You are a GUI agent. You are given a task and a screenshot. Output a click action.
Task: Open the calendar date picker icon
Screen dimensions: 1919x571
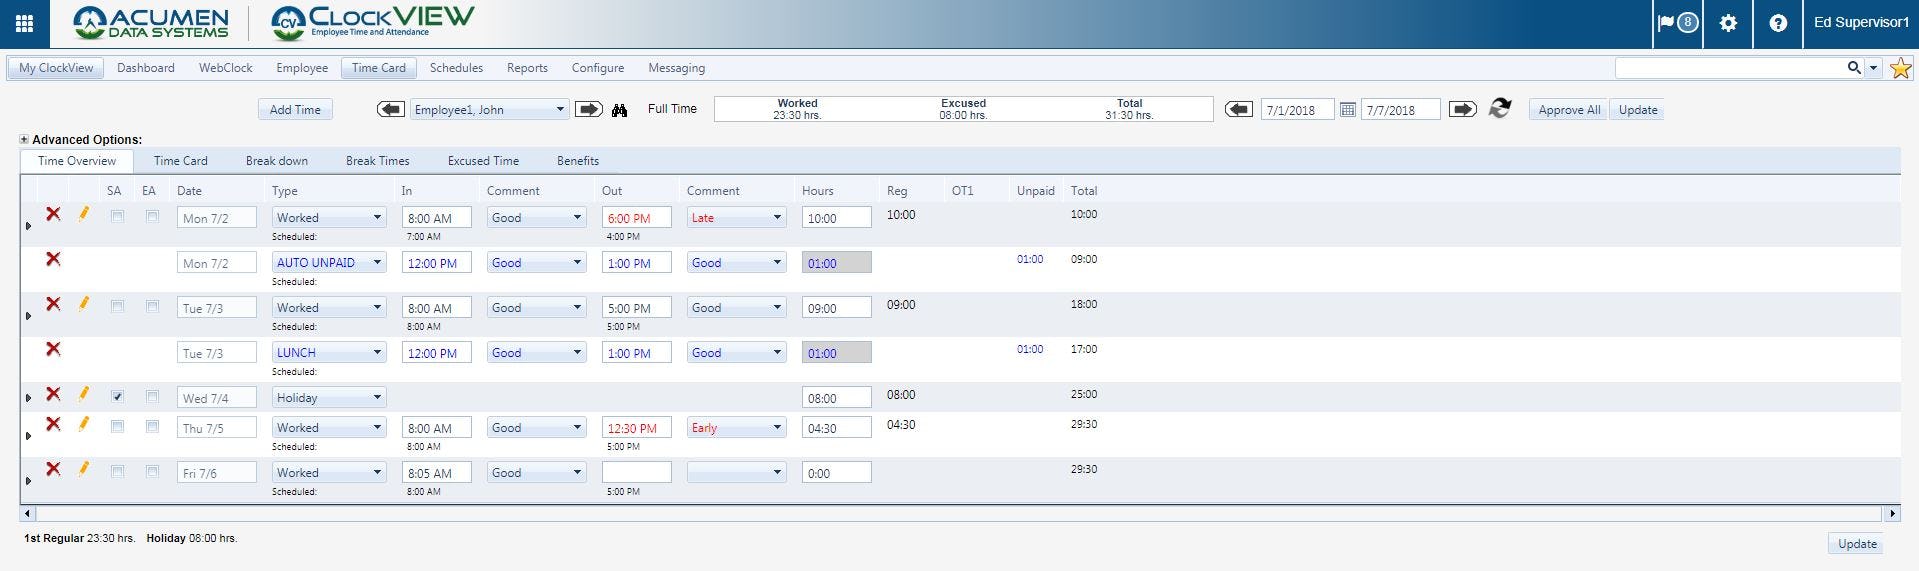[1347, 109]
